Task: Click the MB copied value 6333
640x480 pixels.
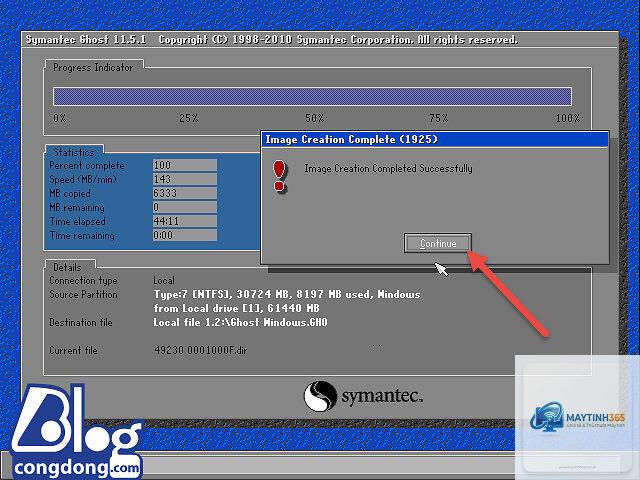Action: (185, 193)
